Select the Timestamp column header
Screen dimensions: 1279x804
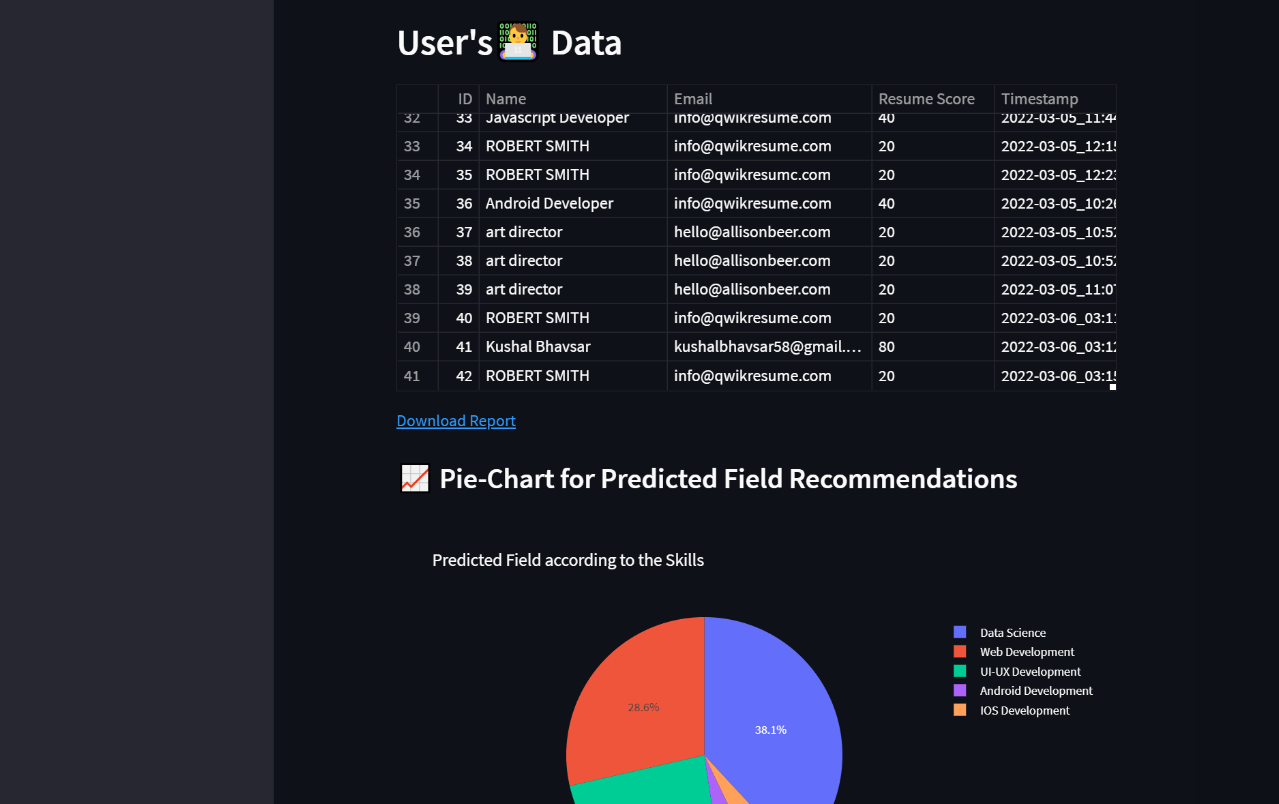coord(1040,98)
